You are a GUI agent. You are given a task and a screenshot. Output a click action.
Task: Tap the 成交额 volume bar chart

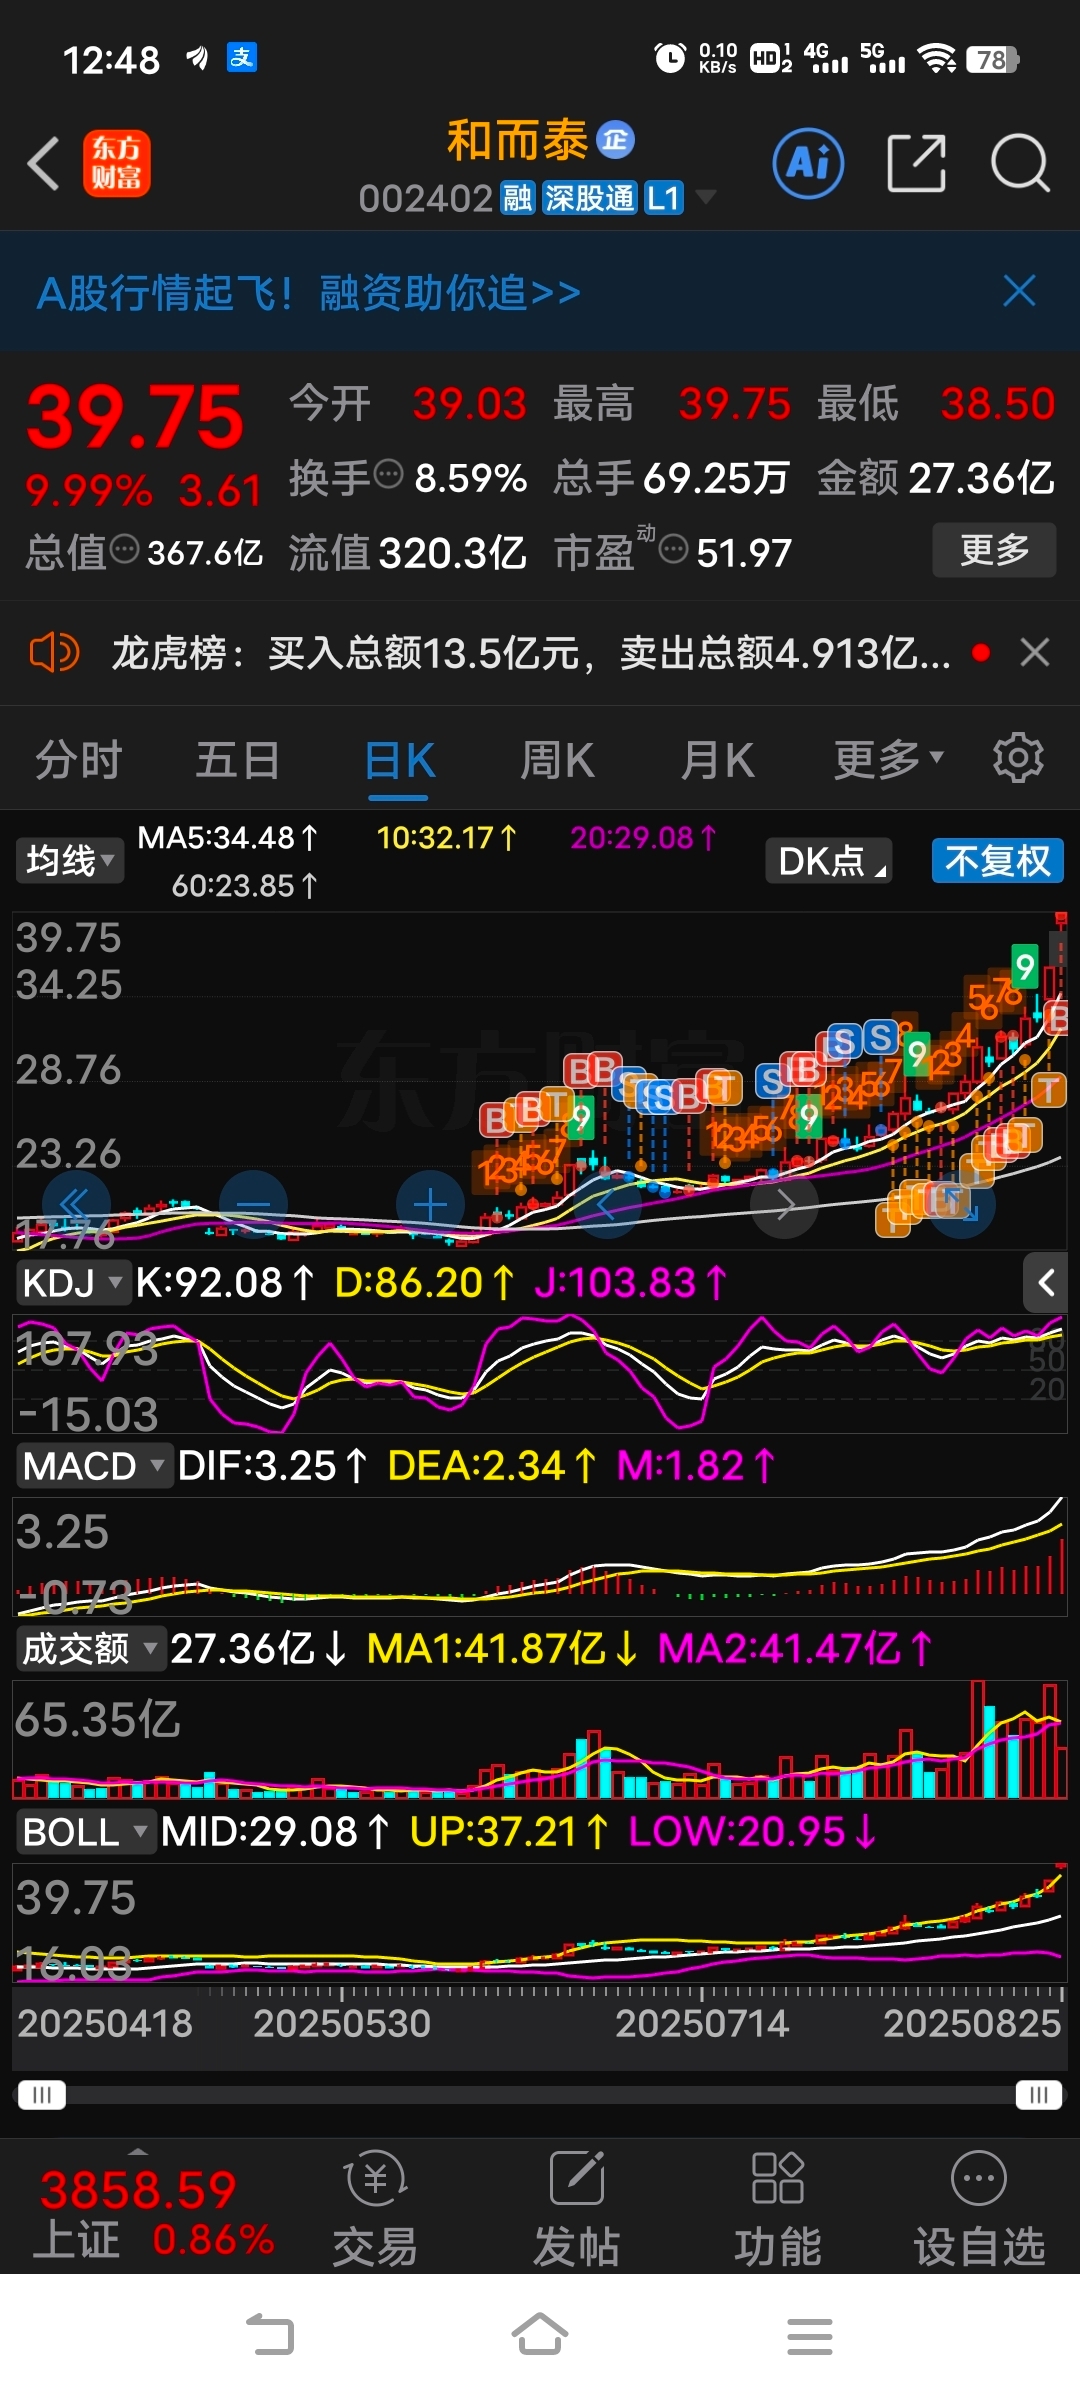coord(540,1740)
